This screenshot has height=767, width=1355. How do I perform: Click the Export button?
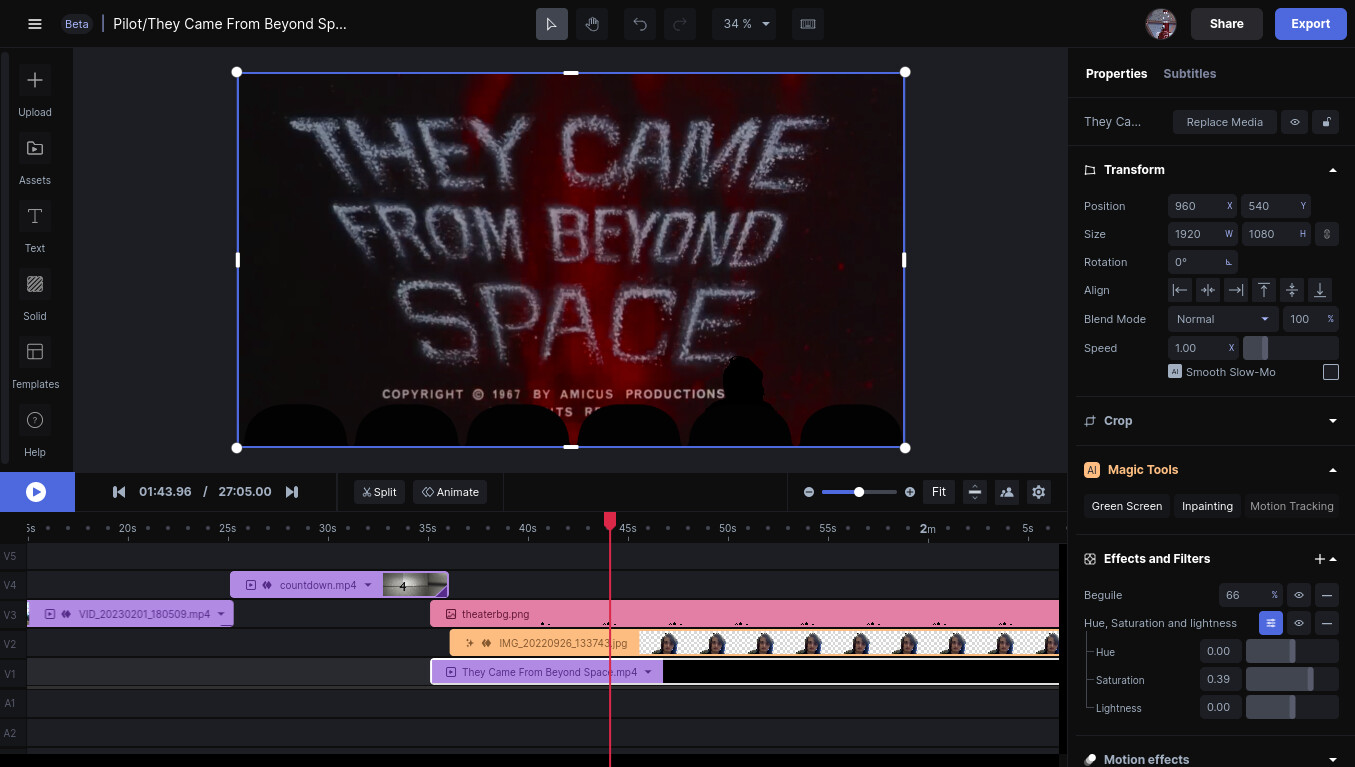[x=1310, y=24]
